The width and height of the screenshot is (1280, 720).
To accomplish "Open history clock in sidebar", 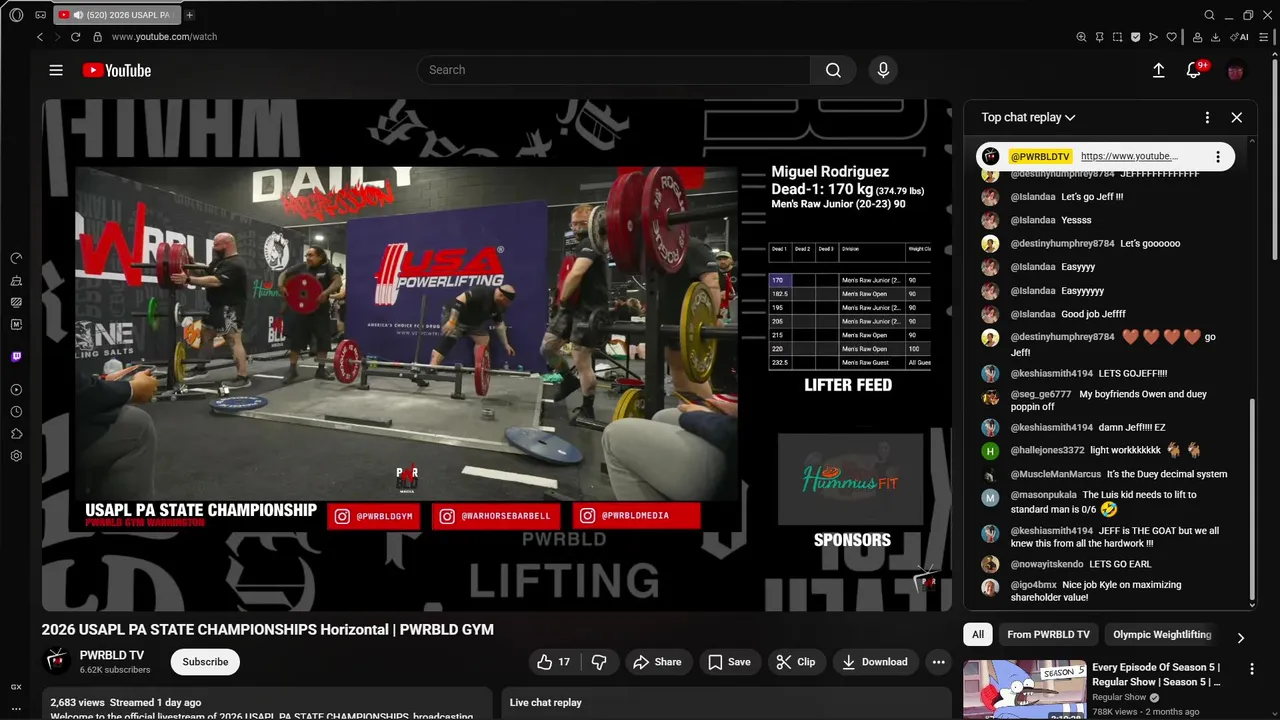I will point(16,411).
